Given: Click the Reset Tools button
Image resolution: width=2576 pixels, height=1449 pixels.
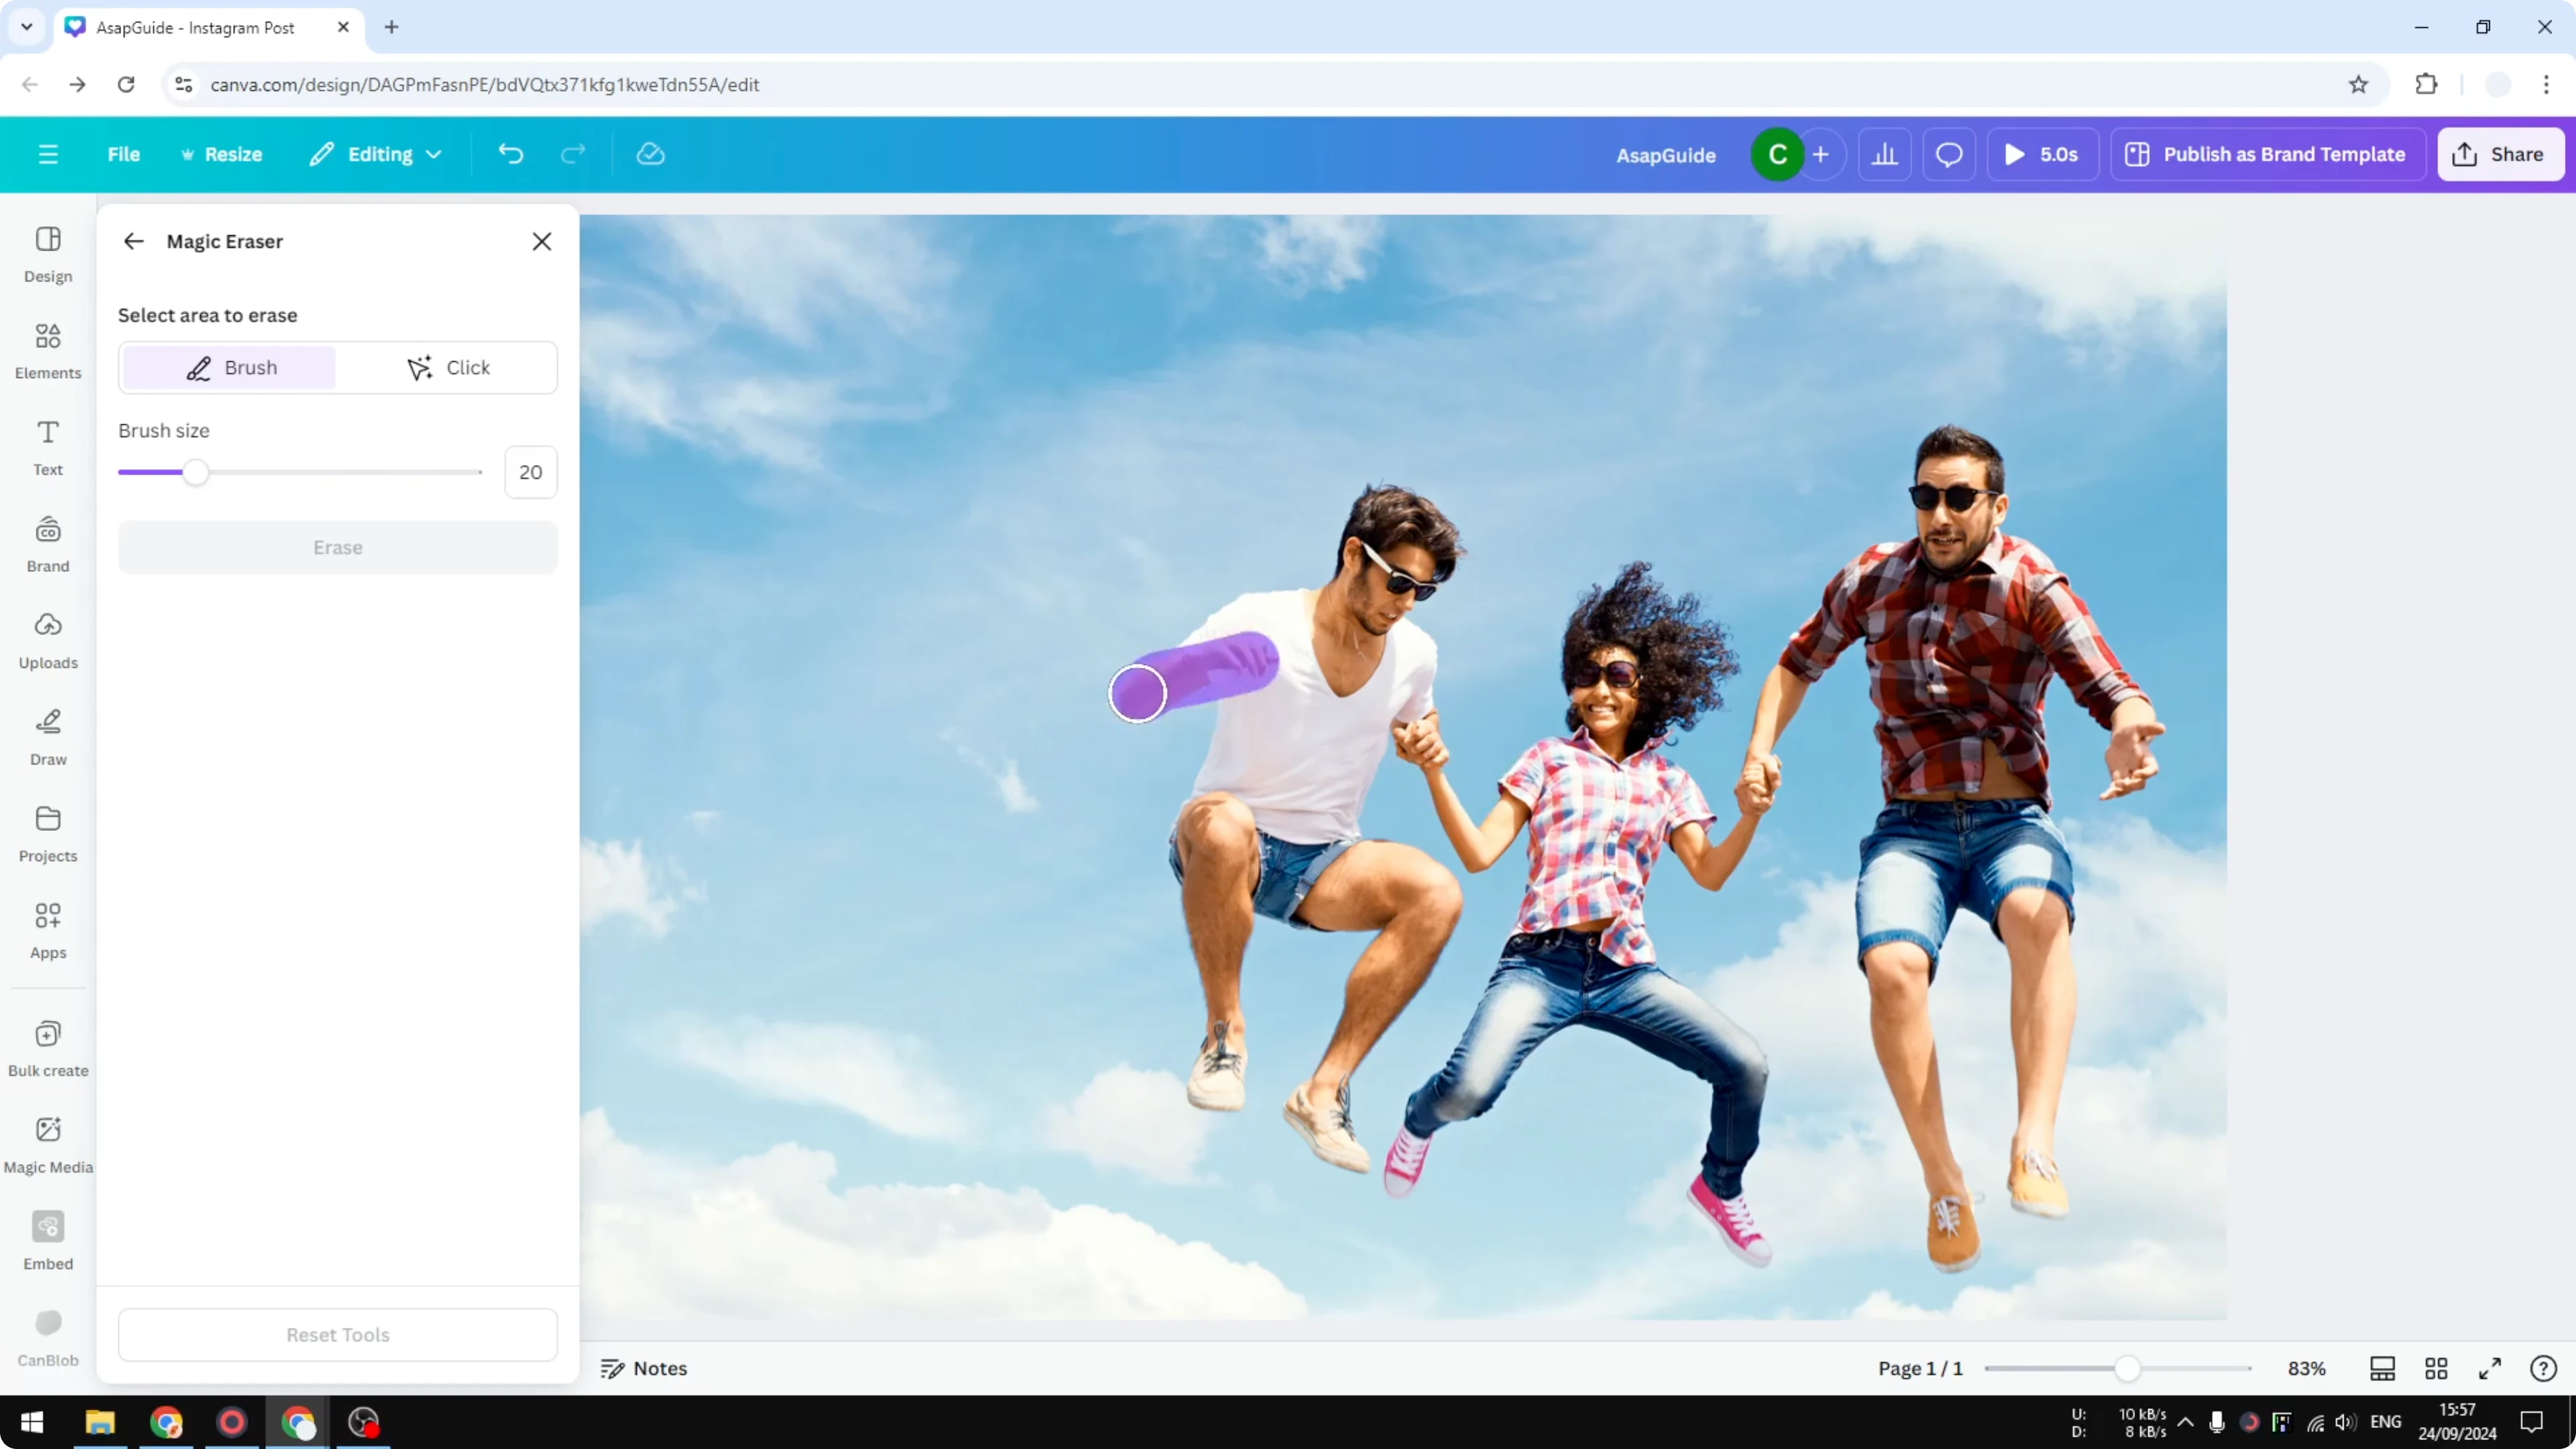Looking at the screenshot, I should (x=338, y=1335).
